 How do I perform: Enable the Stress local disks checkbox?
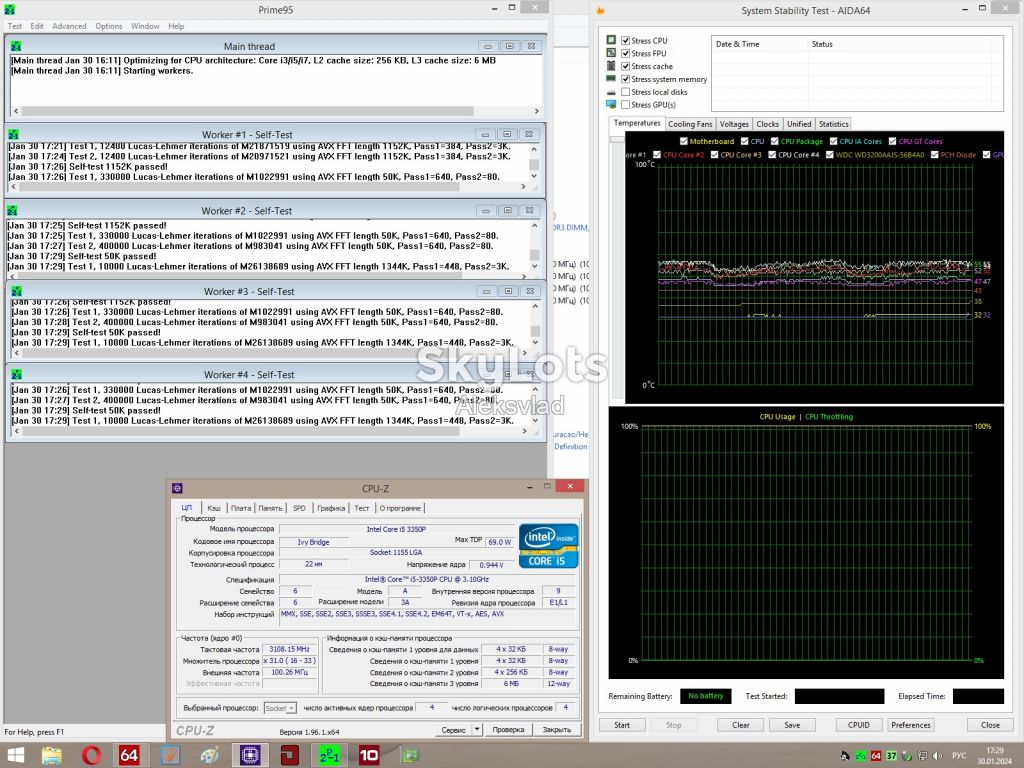tap(626, 92)
